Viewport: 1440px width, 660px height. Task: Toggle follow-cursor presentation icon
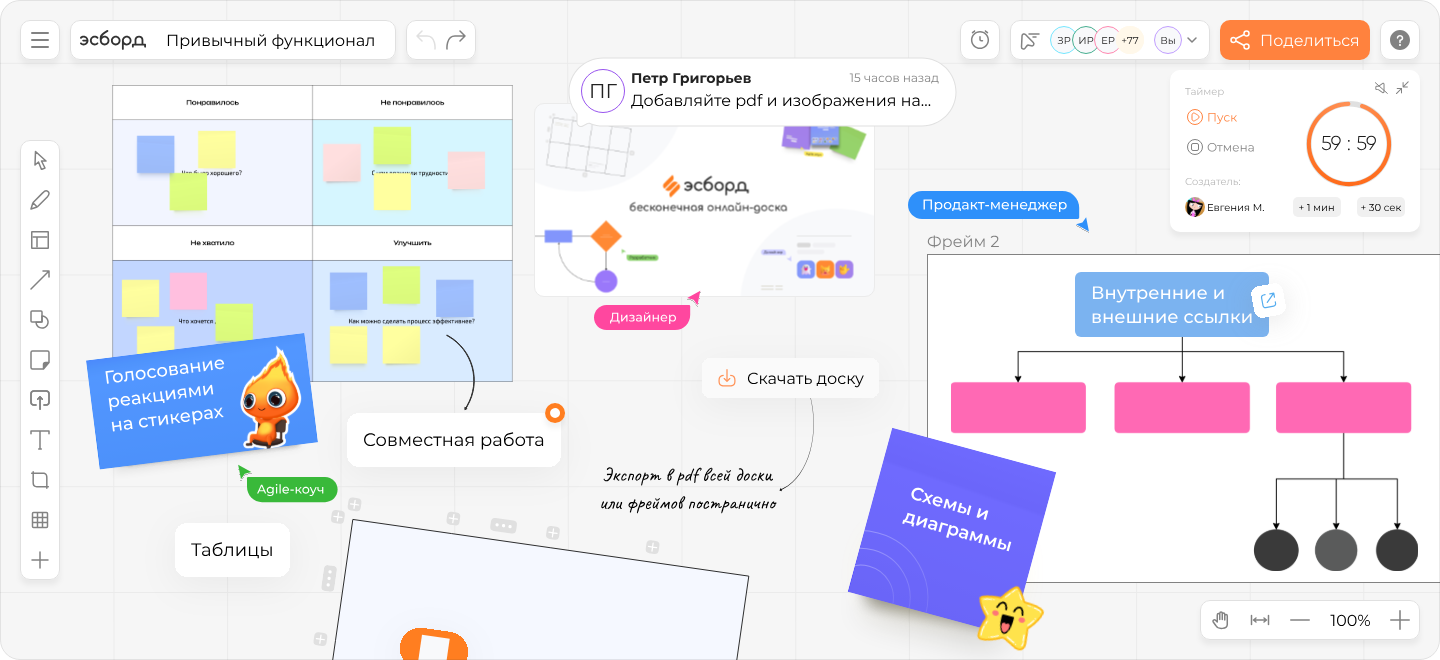point(1029,40)
